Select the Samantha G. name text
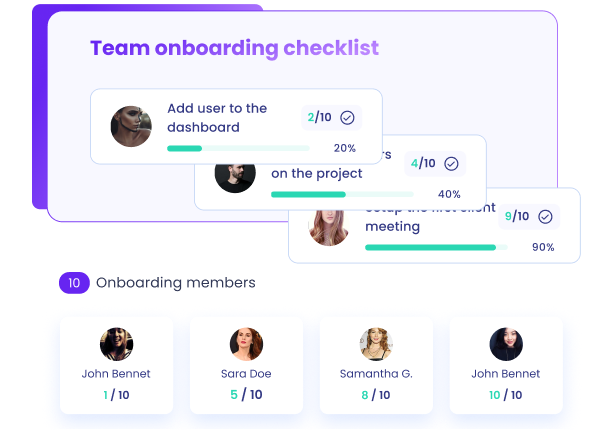 tap(376, 374)
